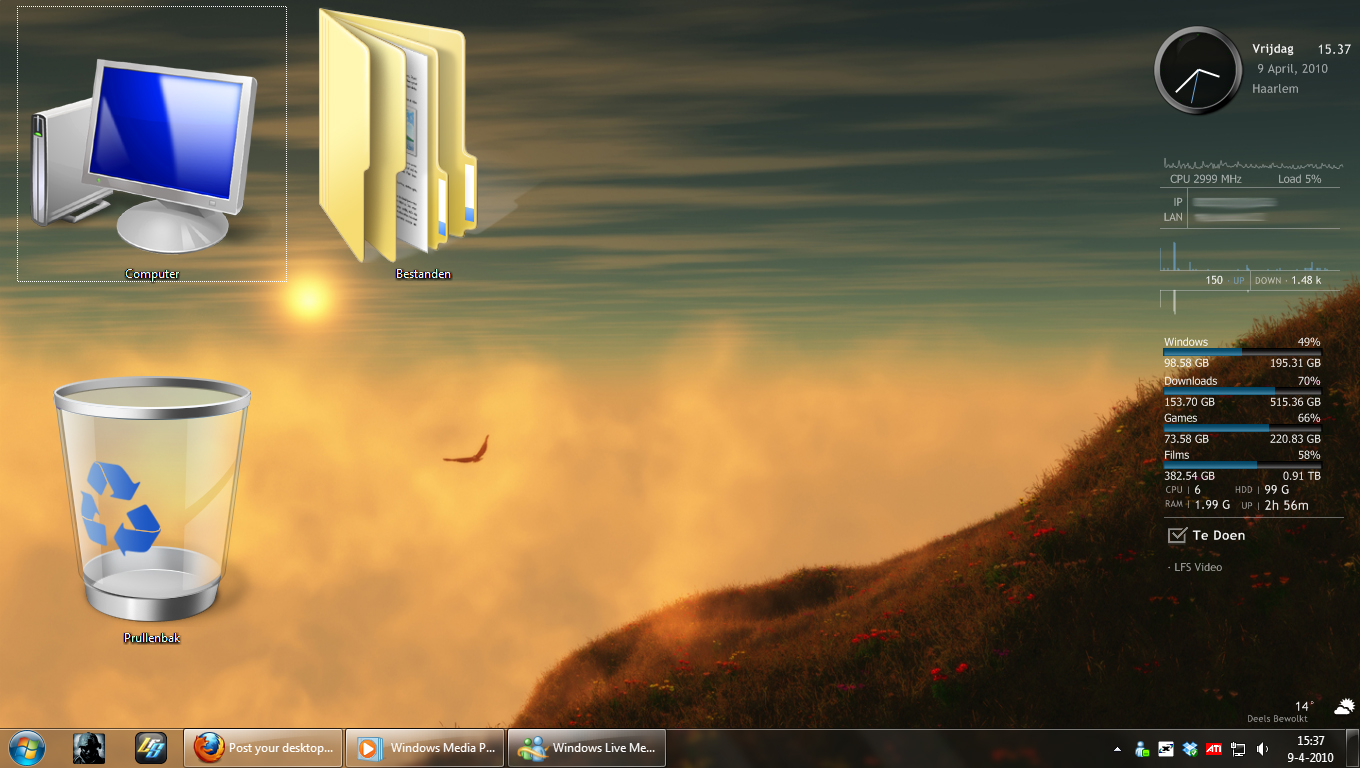
Task: Click the Dropbox tray icon
Action: (x=1190, y=748)
